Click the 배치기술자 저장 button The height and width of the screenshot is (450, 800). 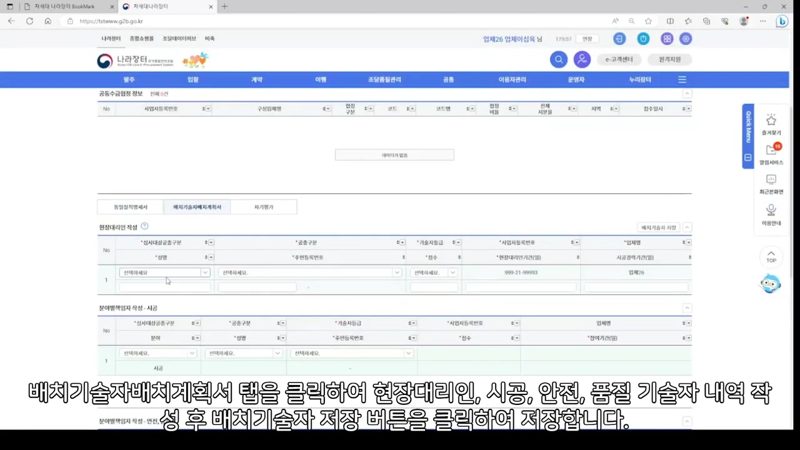[659, 228]
